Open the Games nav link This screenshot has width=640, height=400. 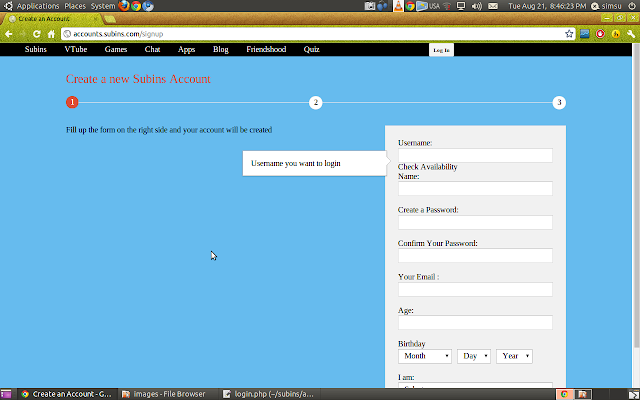(x=116, y=49)
